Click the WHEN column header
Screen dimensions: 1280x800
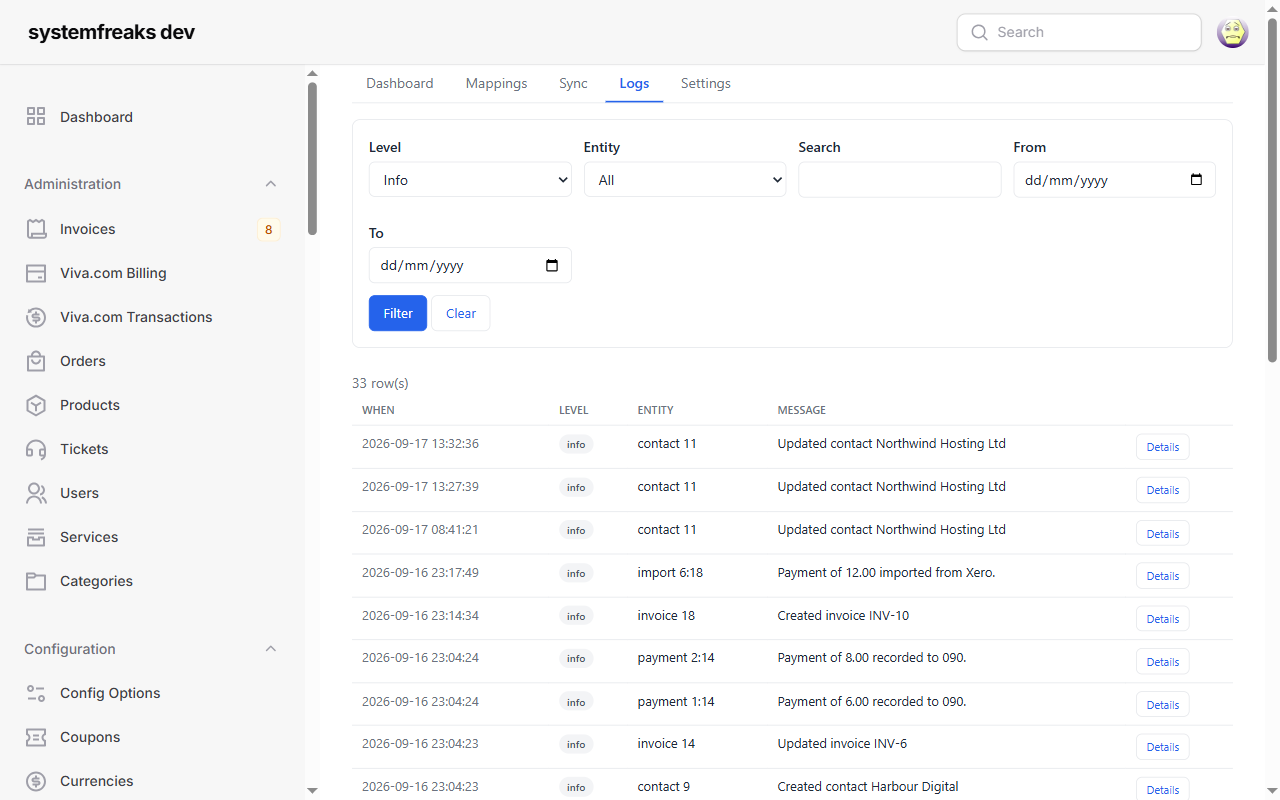(378, 410)
